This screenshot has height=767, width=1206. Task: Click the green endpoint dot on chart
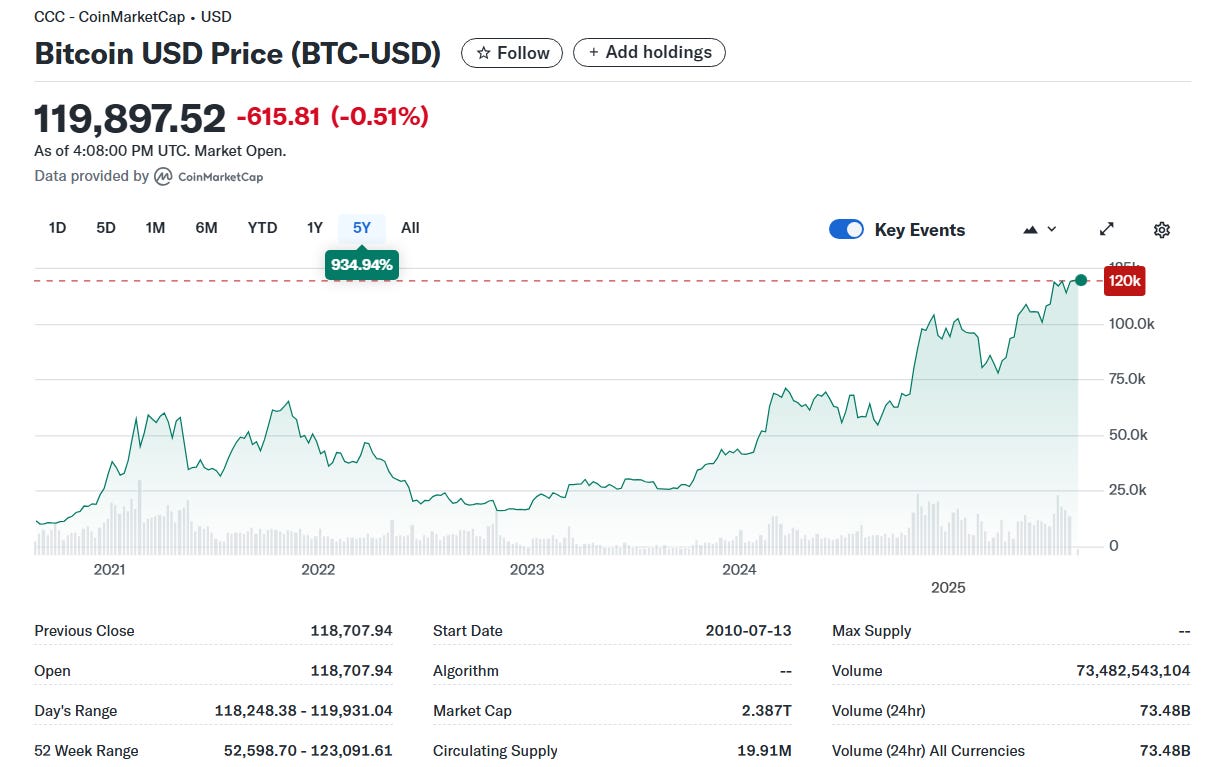click(x=1081, y=280)
